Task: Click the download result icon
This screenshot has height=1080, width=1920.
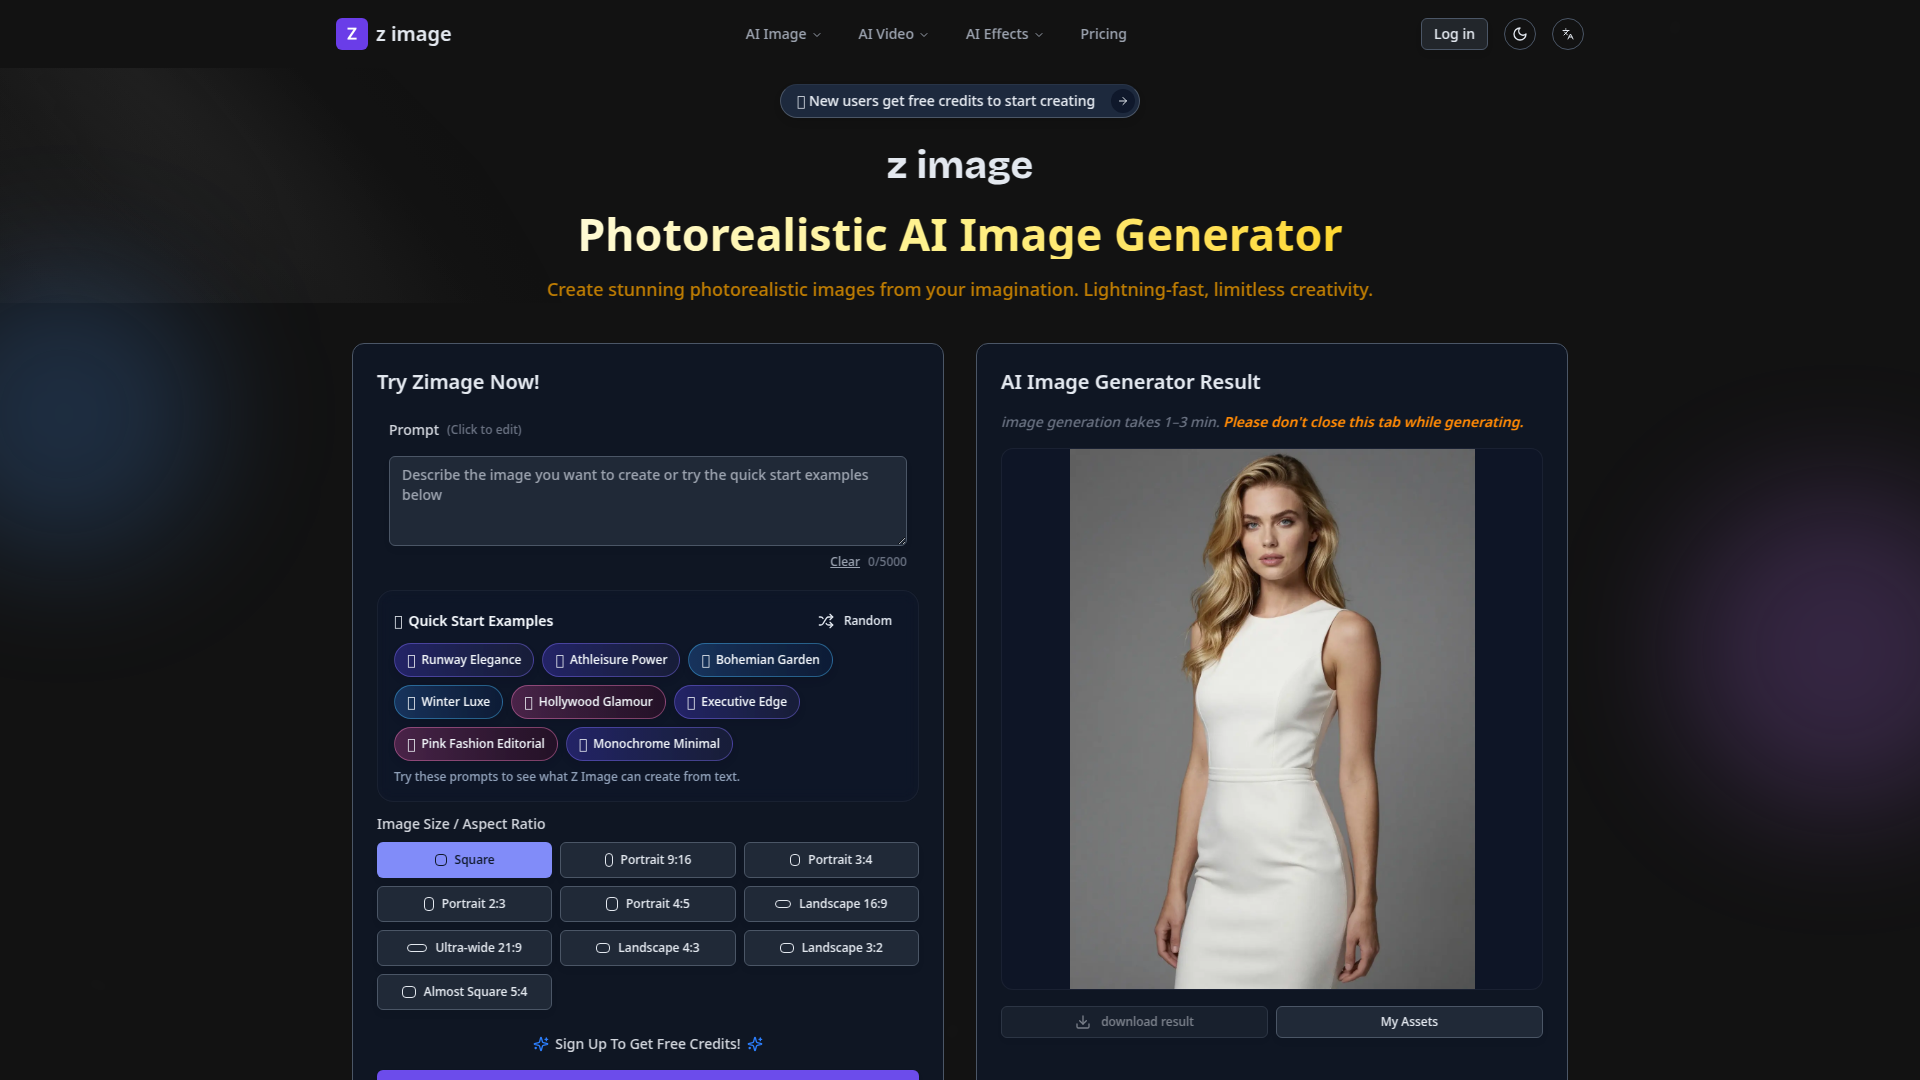Action: coord(1083,1022)
